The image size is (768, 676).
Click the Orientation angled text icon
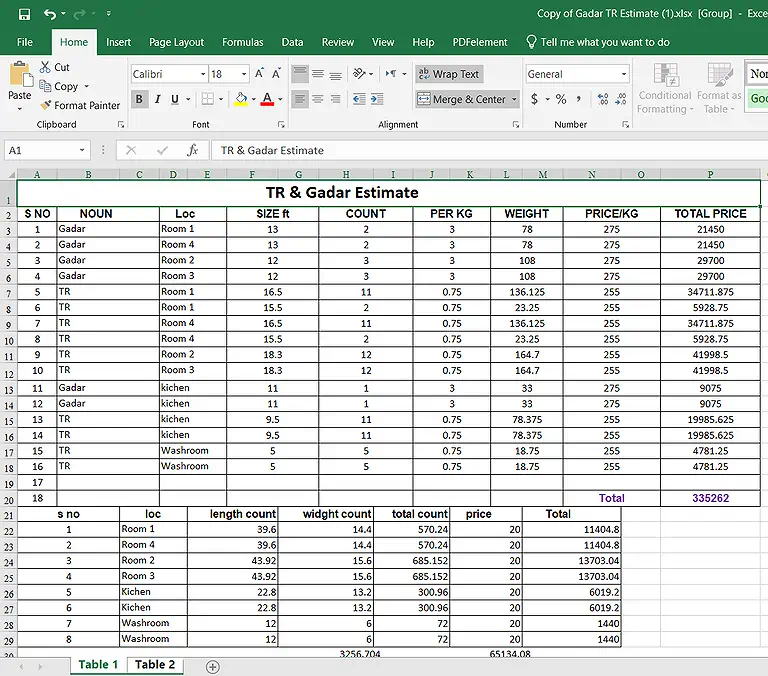[360, 74]
